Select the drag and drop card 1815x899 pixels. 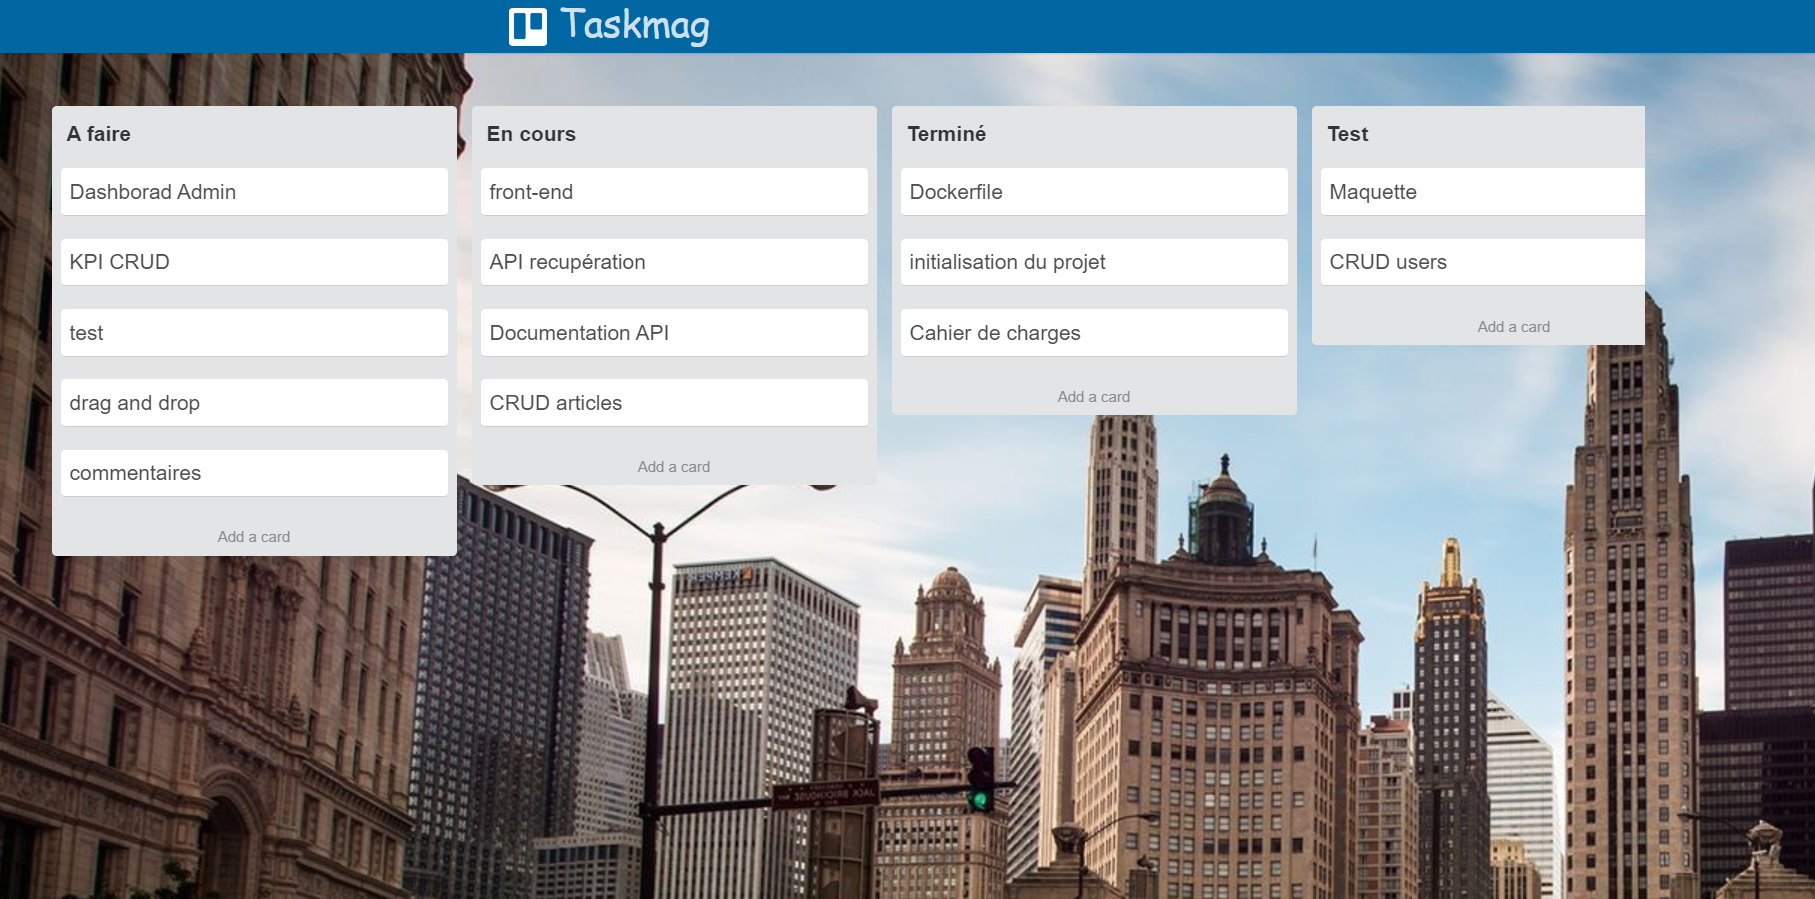(254, 403)
